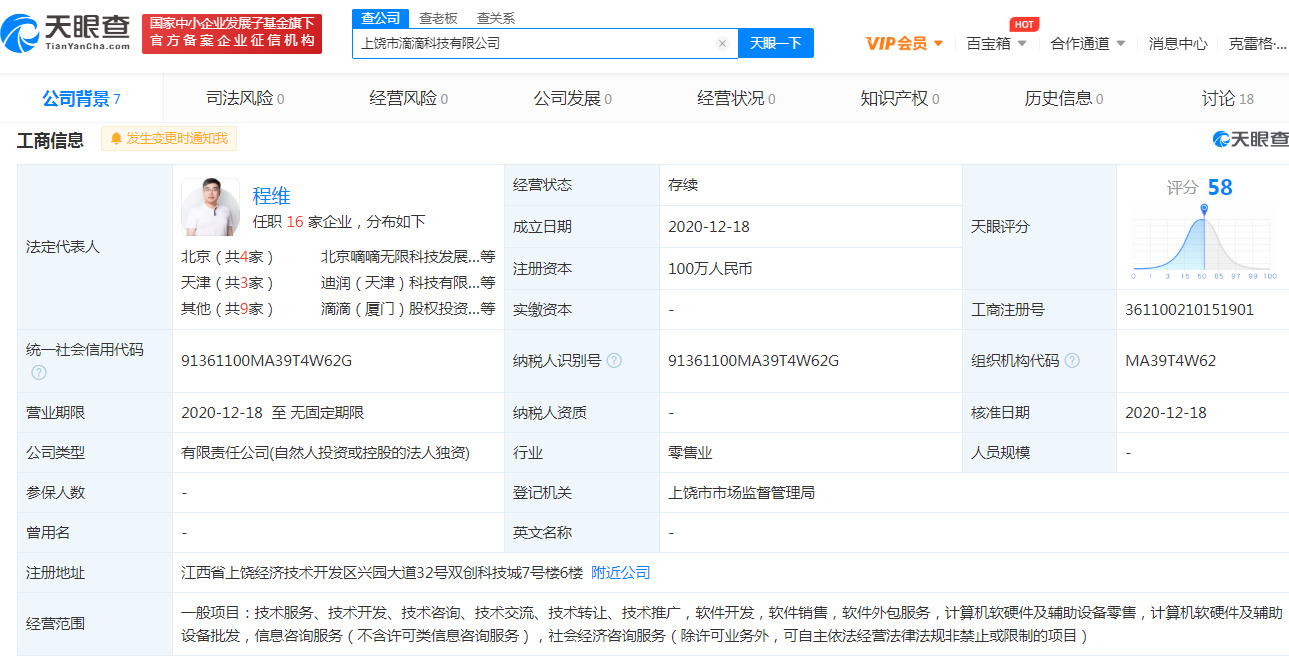The height and width of the screenshot is (660, 1289).
Task: Click the credit code 91361100MA39T4W62G under 统一社会信用代码
Action: pyautogui.click(x=266, y=360)
